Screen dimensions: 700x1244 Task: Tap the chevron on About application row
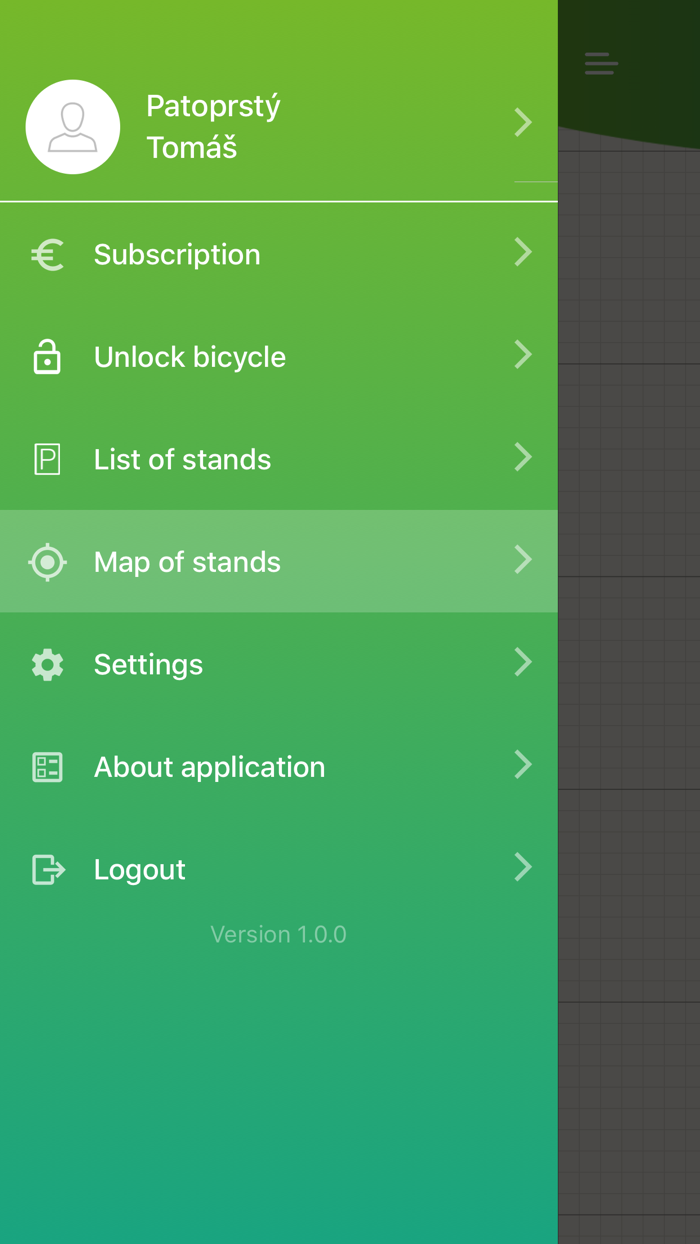[523, 764]
